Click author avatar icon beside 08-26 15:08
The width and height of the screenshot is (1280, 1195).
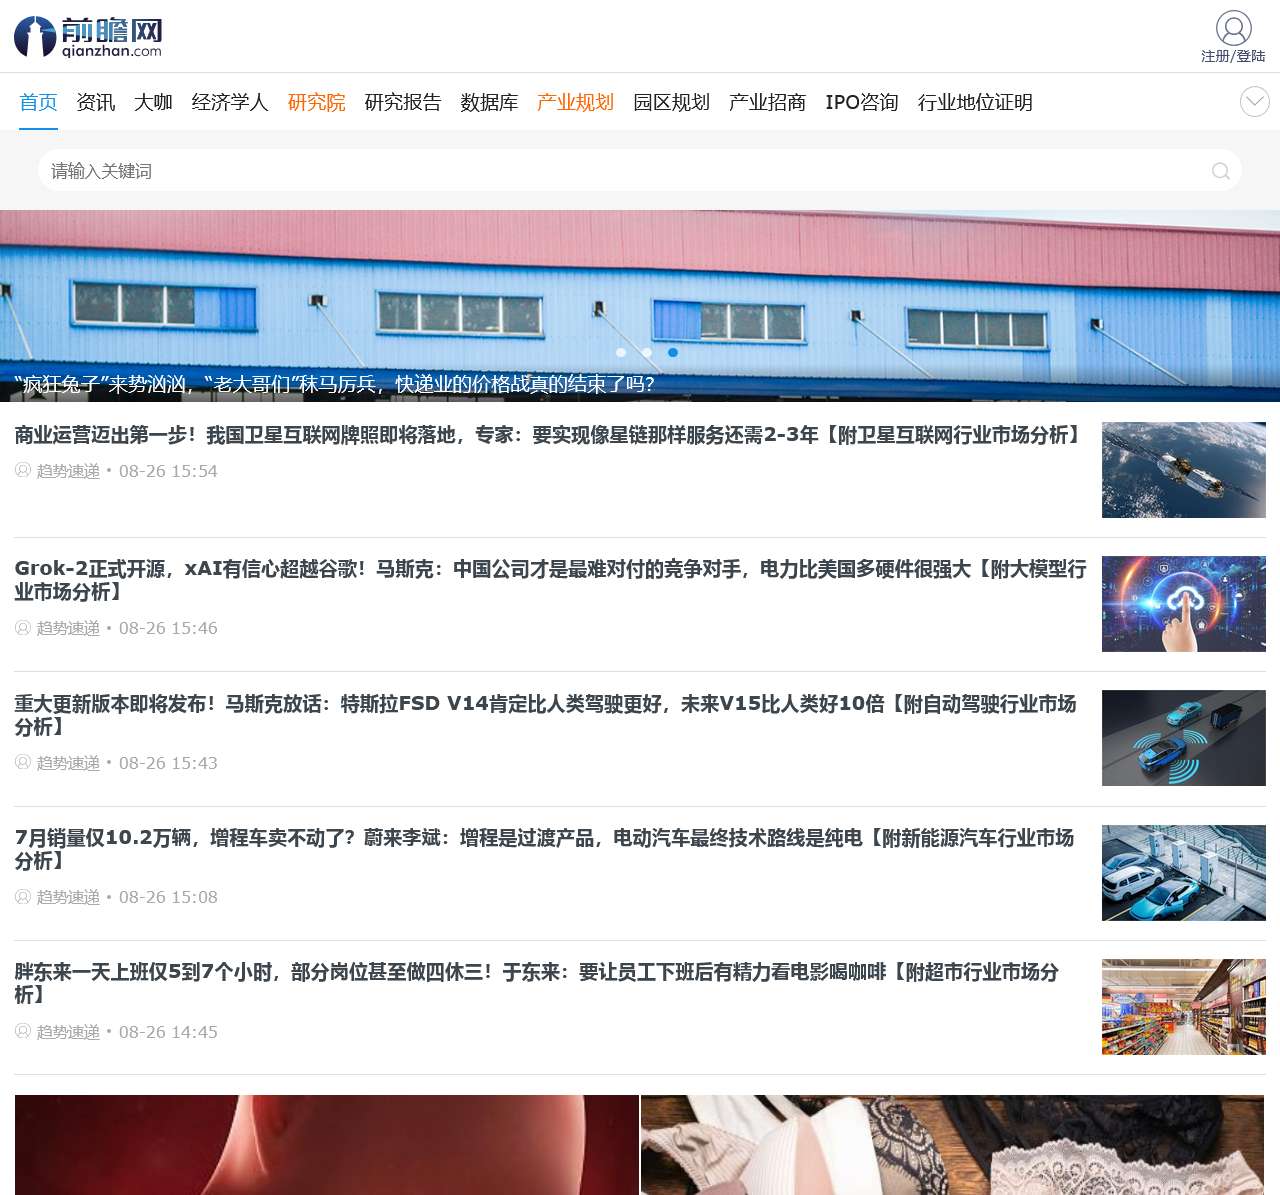coord(23,896)
